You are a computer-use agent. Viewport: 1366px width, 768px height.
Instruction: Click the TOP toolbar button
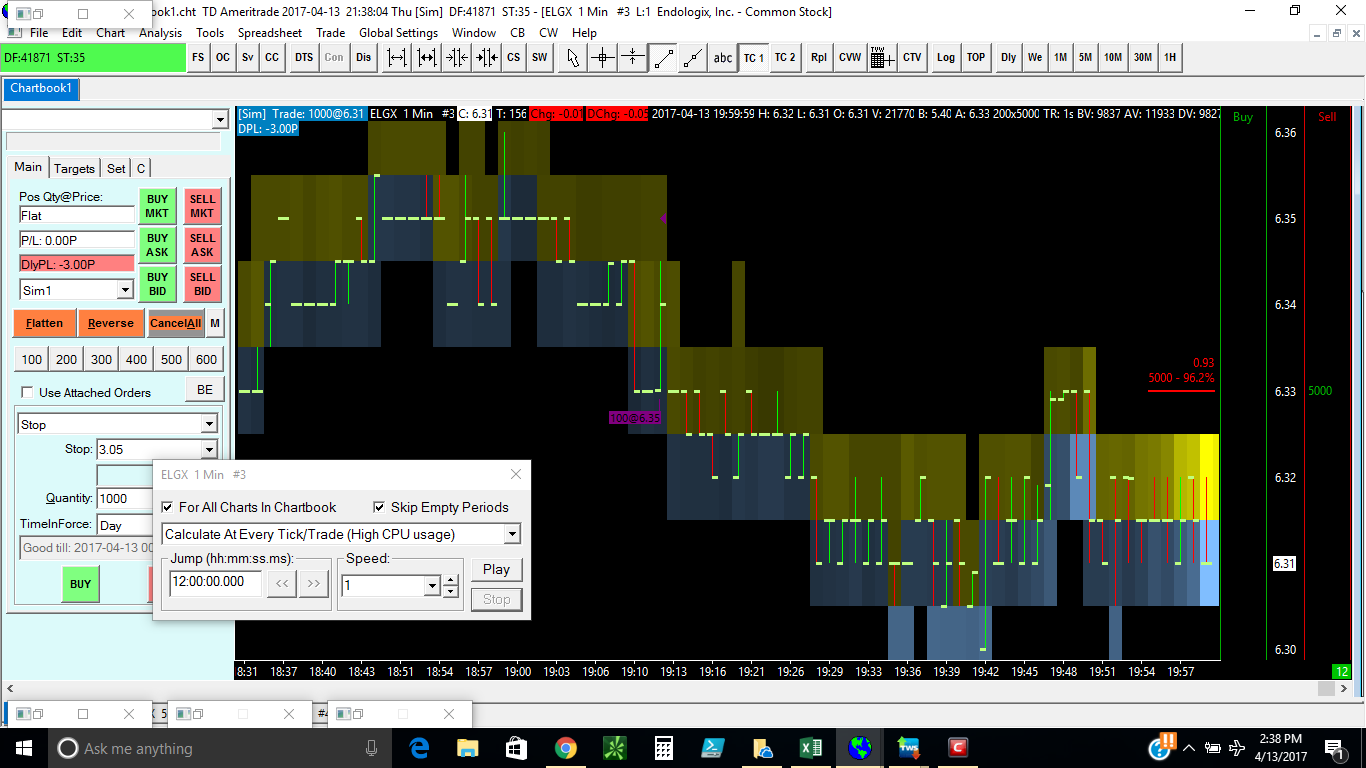click(x=976, y=58)
